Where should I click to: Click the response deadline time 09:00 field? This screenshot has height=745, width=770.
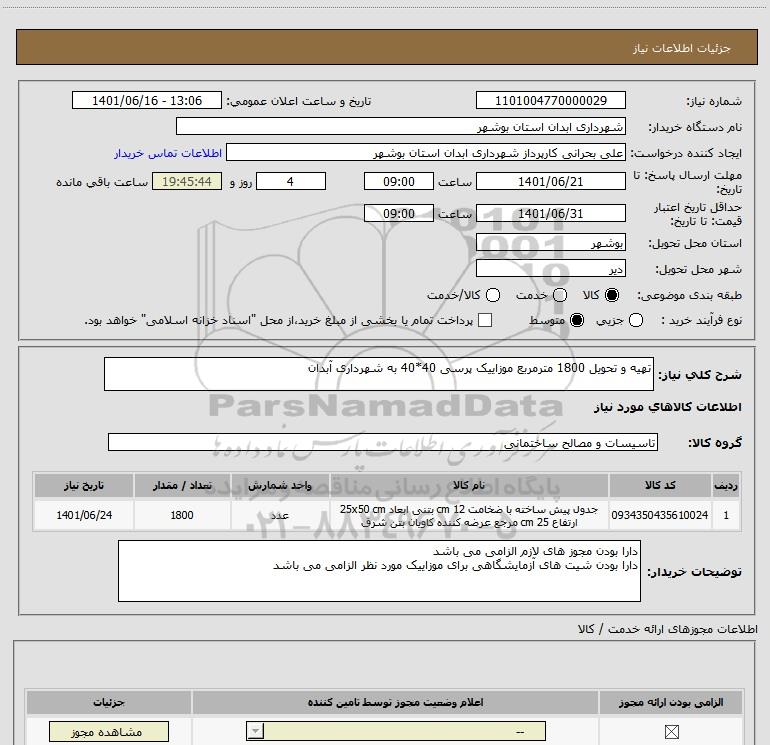point(399,182)
